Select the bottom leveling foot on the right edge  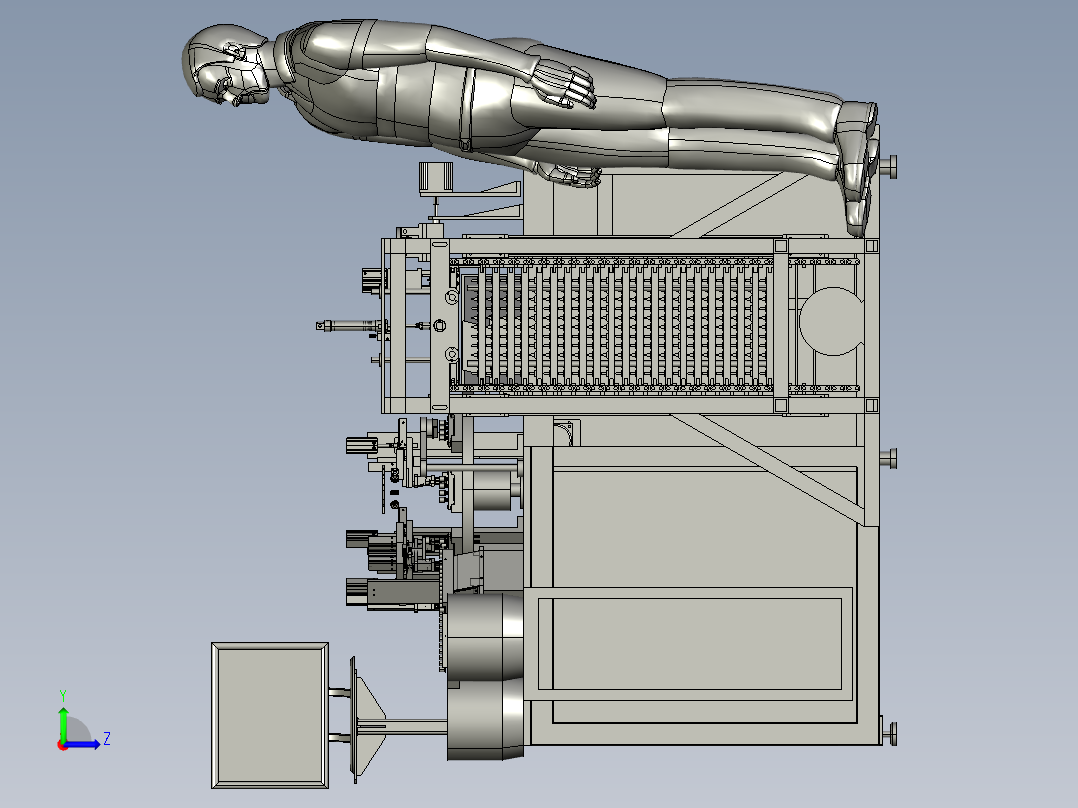point(889,734)
